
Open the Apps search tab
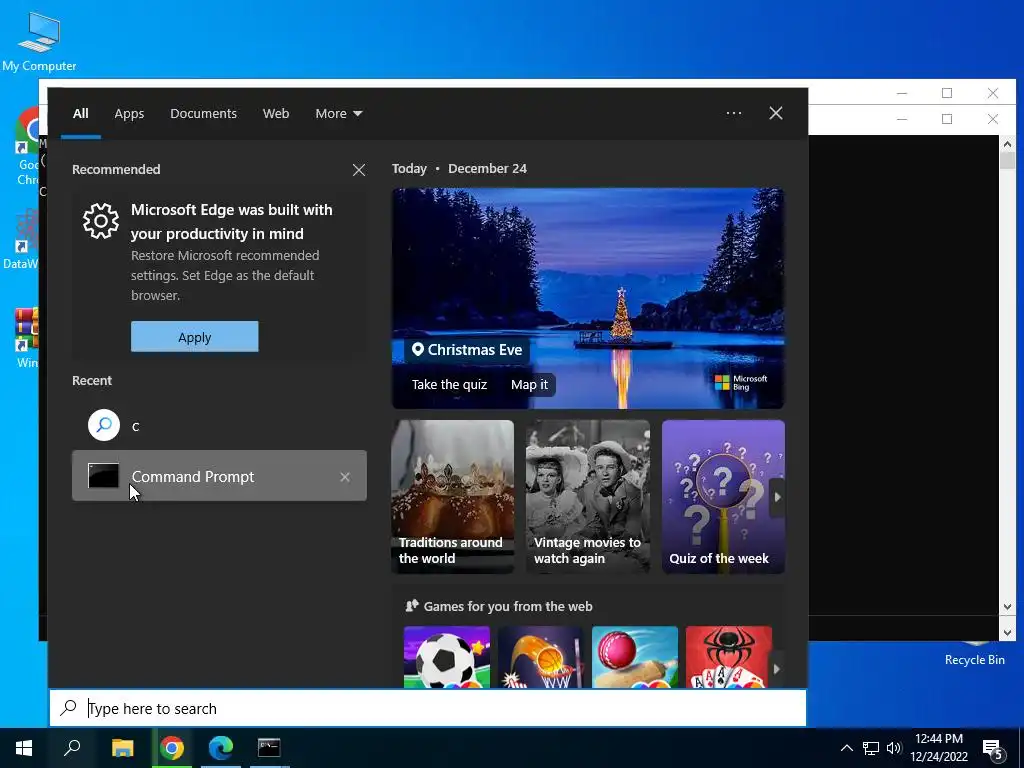pos(129,114)
